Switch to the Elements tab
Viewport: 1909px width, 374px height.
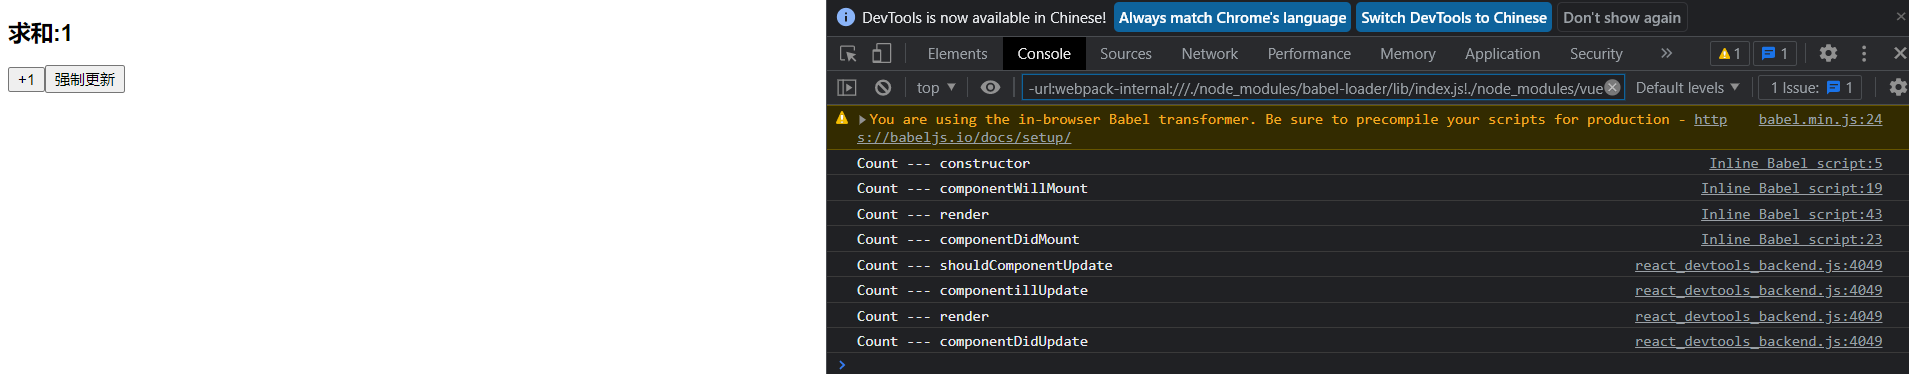[957, 54]
